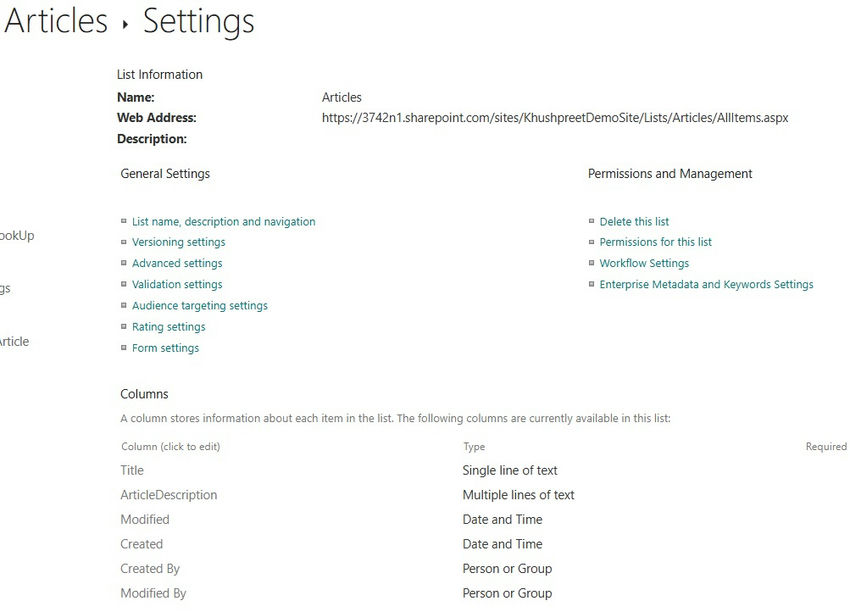
Task: Click the Created column name
Action: [141, 545]
